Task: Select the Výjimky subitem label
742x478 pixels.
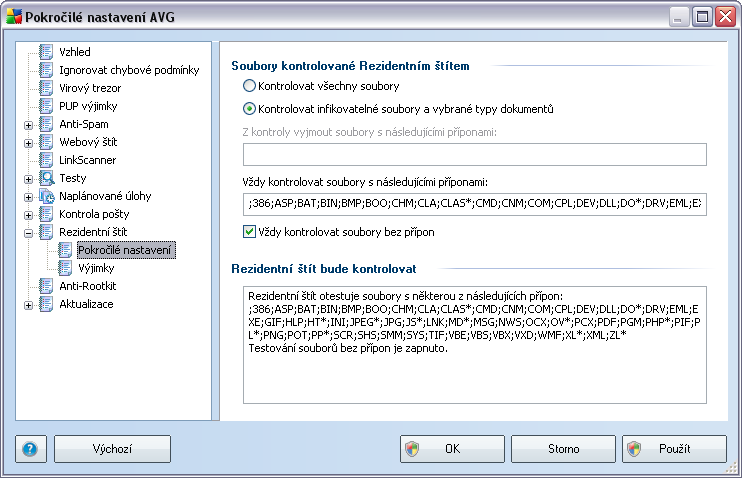Action: click(96, 268)
